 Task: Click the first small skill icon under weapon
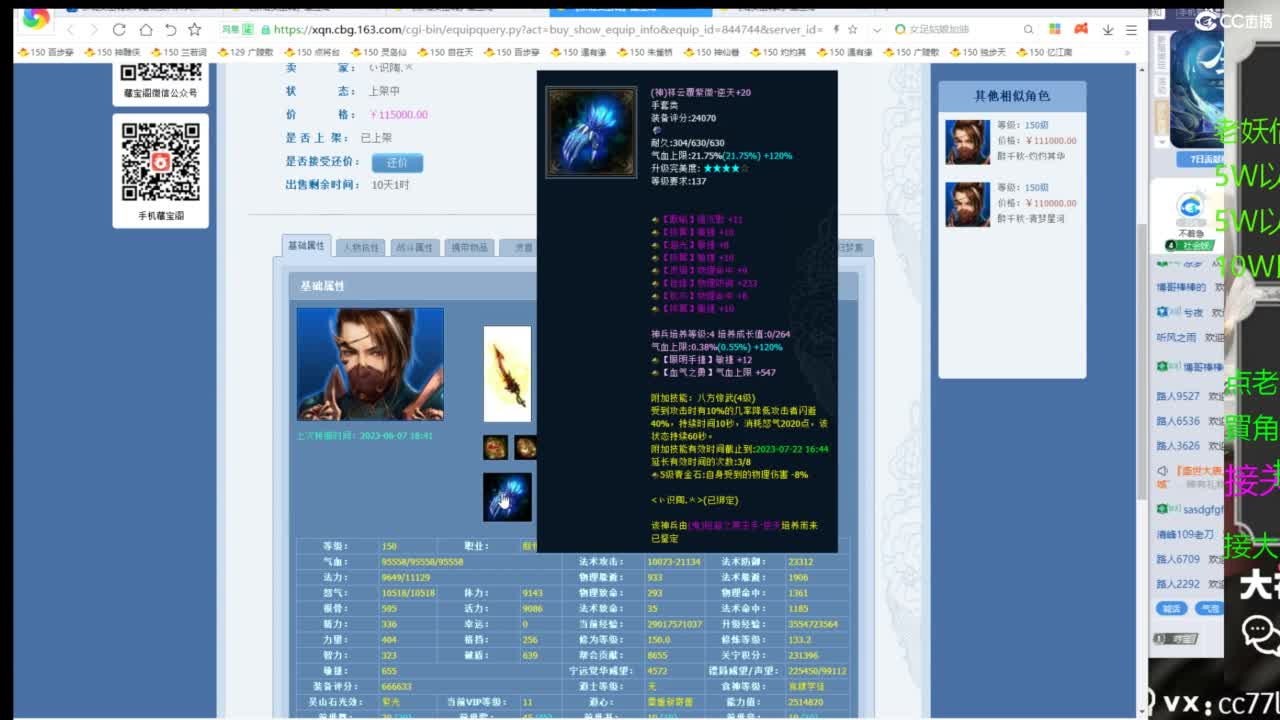pos(495,447)
